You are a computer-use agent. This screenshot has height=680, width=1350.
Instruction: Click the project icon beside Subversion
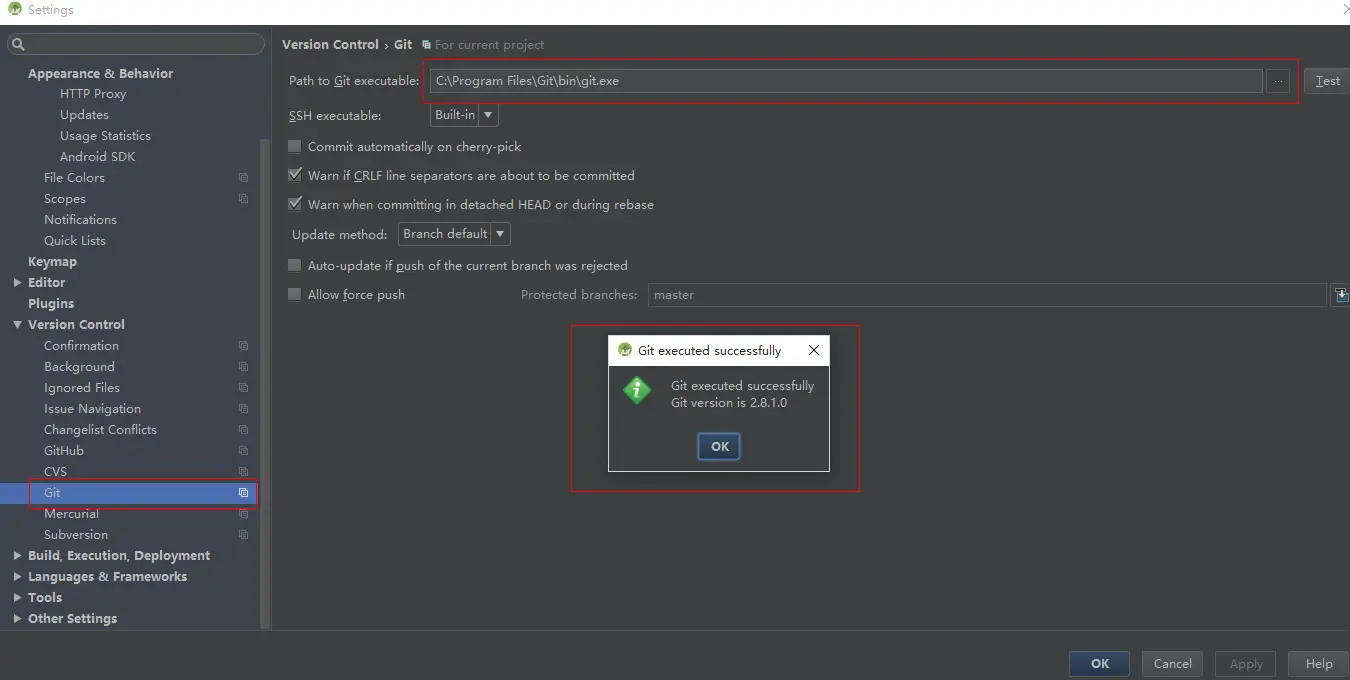[243, 535]
